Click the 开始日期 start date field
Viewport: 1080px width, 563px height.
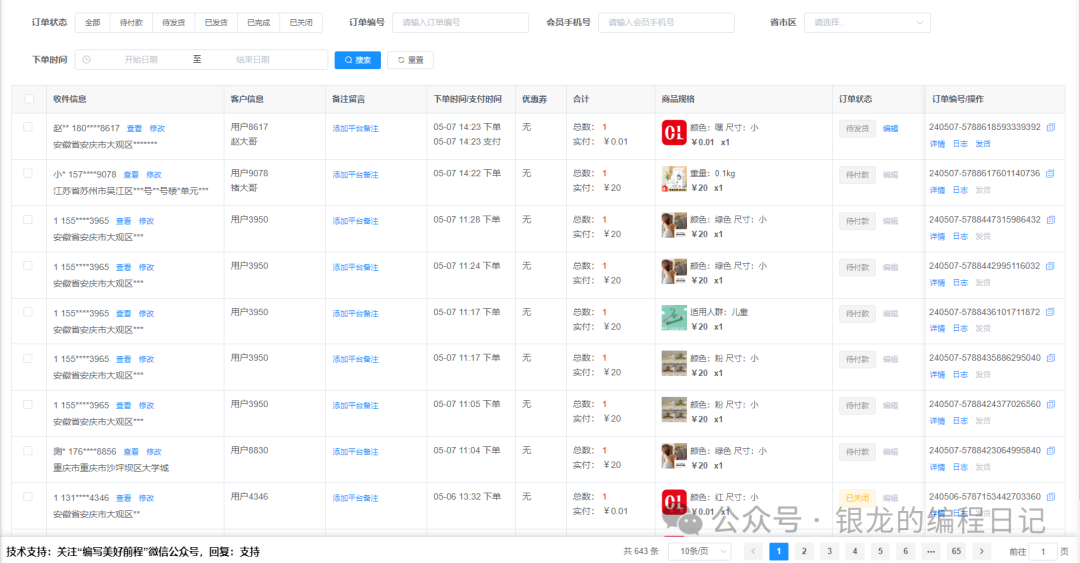pyautogui.click(x=141, y=60)
